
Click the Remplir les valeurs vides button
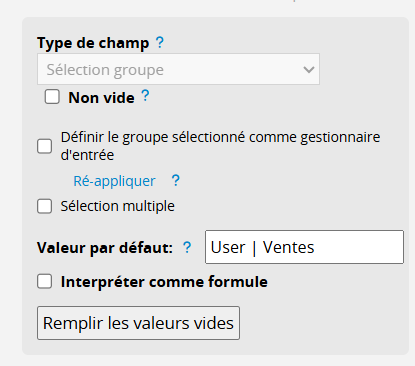click(x=138, y=323)
